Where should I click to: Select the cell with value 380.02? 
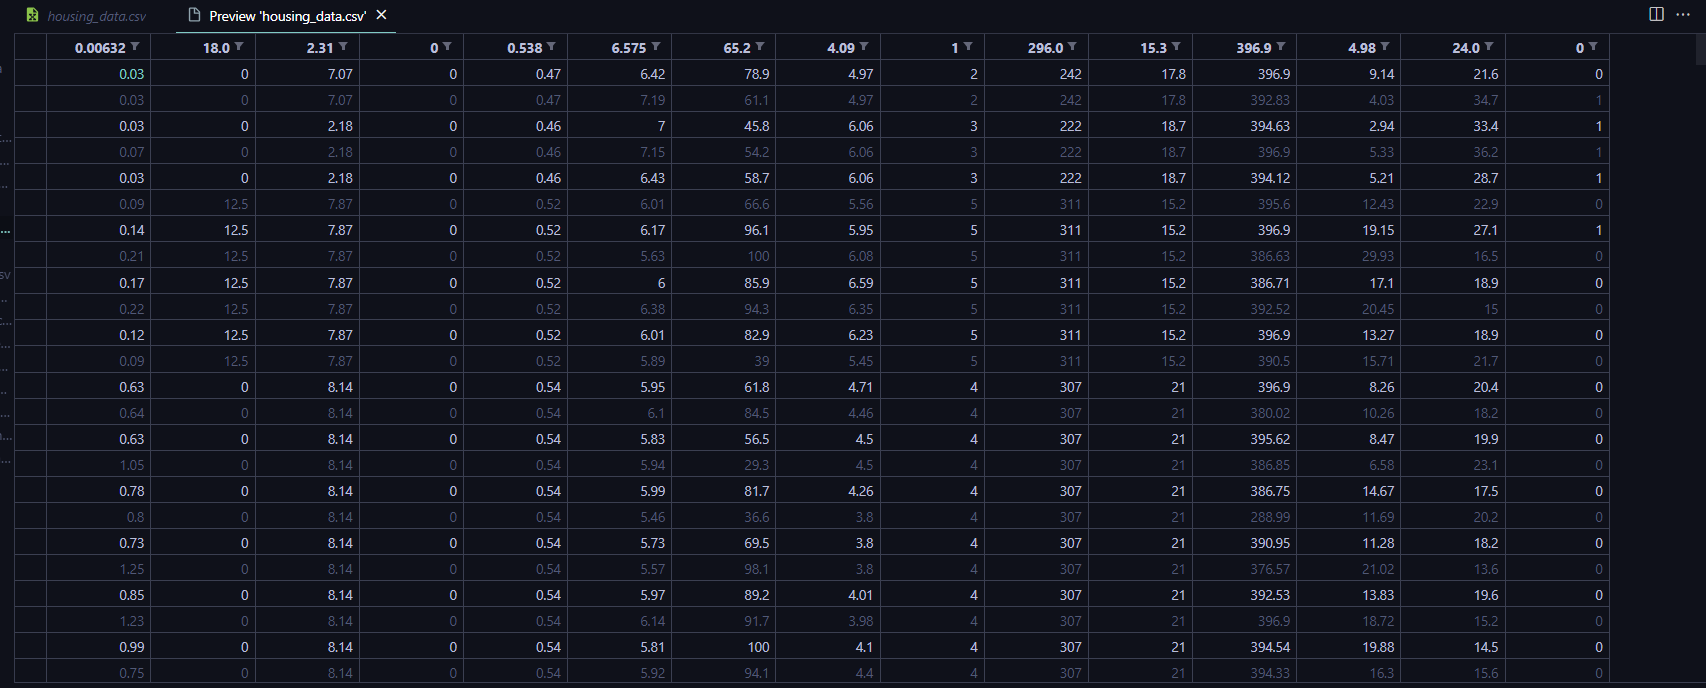1244,413
